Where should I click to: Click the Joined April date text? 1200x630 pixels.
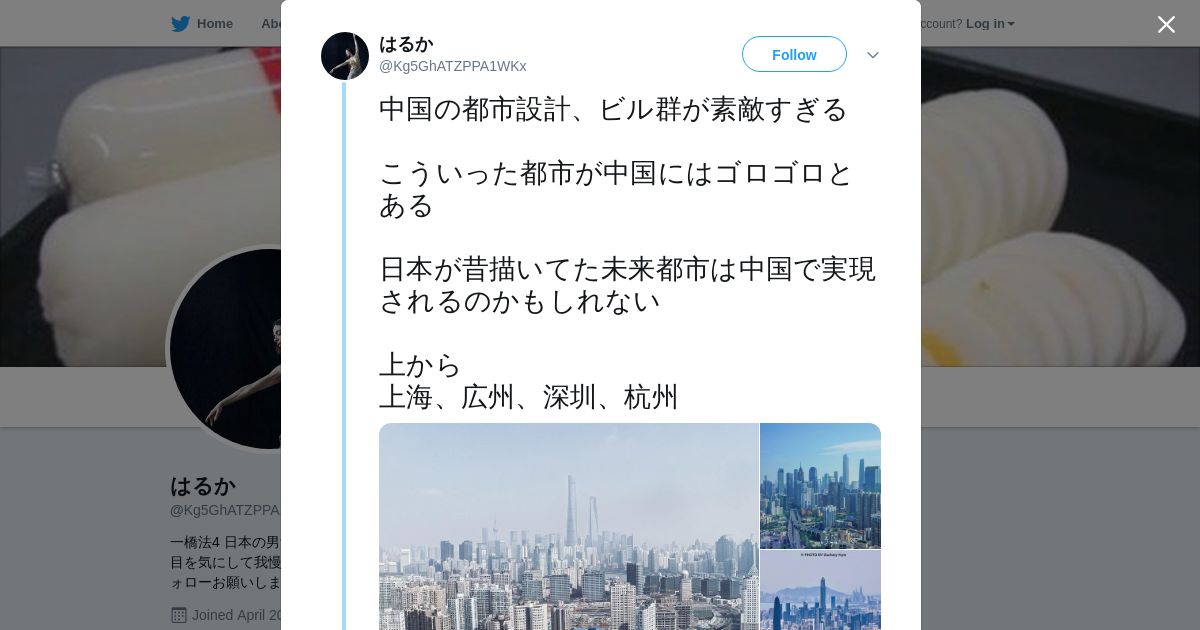pyautogui.click(x=236, y=615)
